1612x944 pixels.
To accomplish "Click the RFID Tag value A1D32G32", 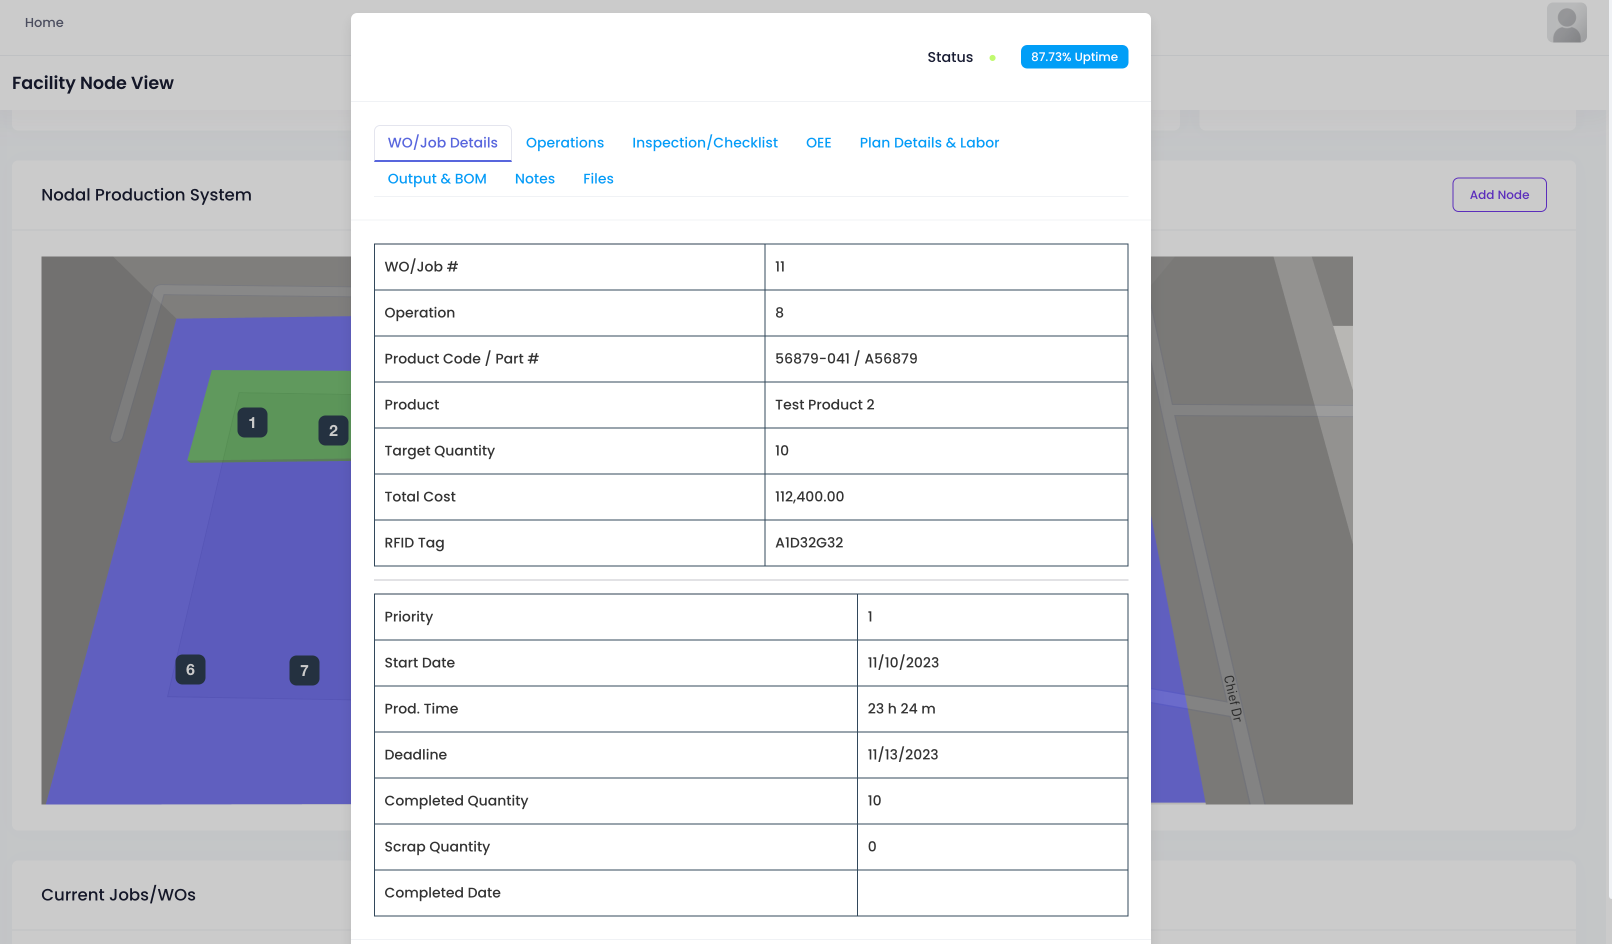I will point(809,543).
